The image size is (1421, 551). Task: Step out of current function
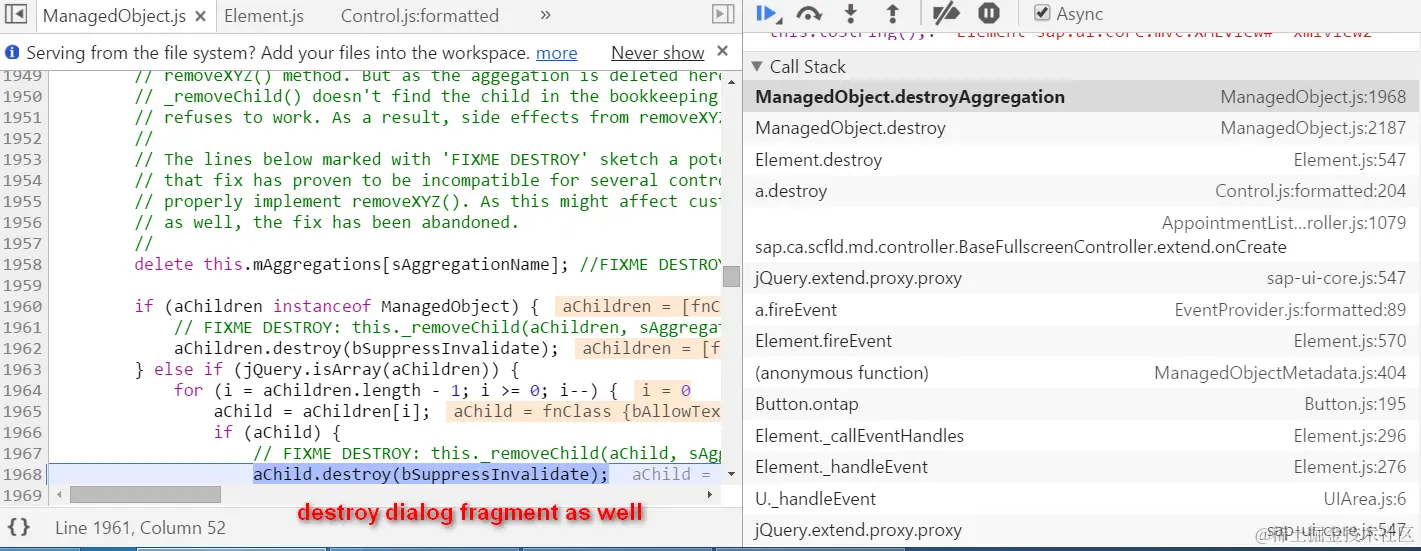(893, 14)
